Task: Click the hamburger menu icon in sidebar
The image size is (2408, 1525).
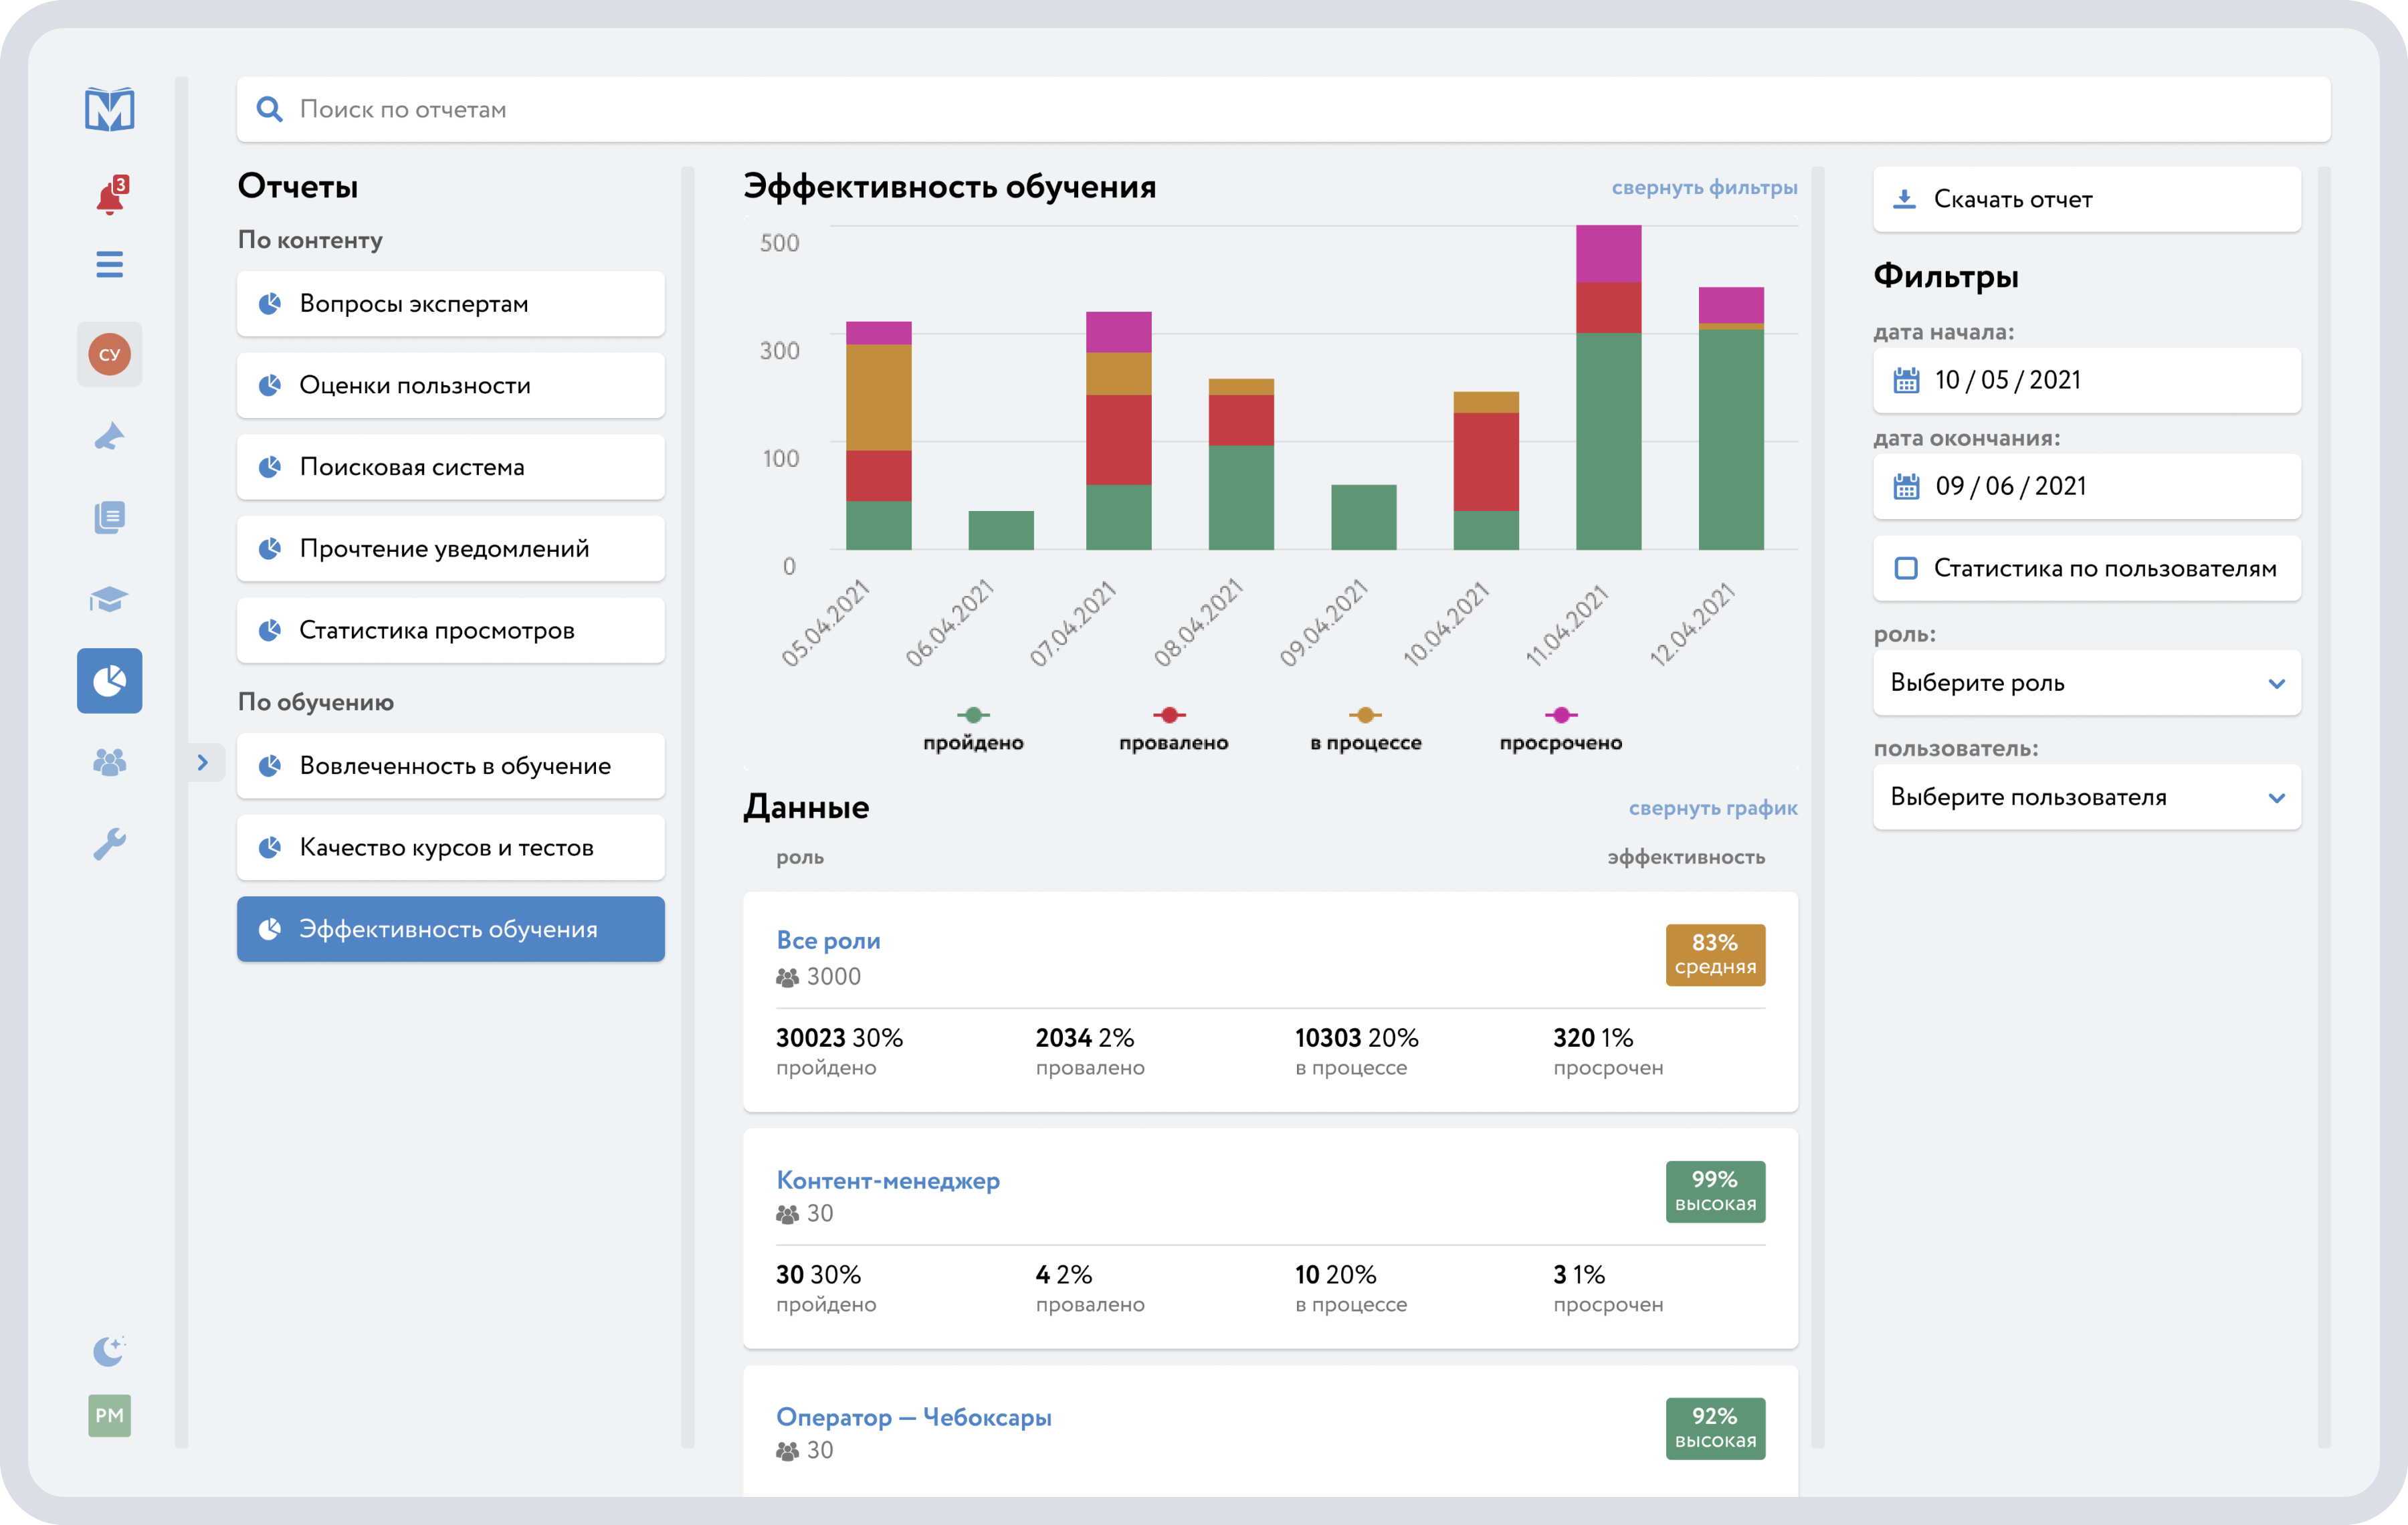Action: click(109, 264)
